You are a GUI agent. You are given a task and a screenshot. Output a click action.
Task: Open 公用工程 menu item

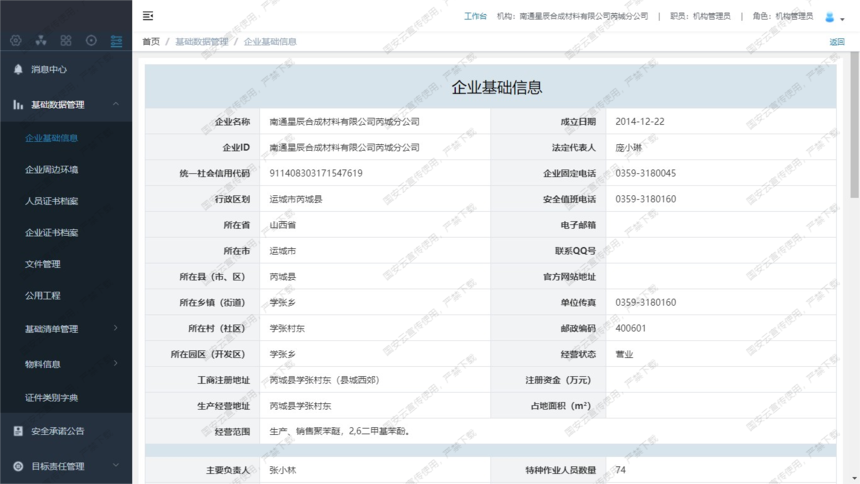(43, 296)
